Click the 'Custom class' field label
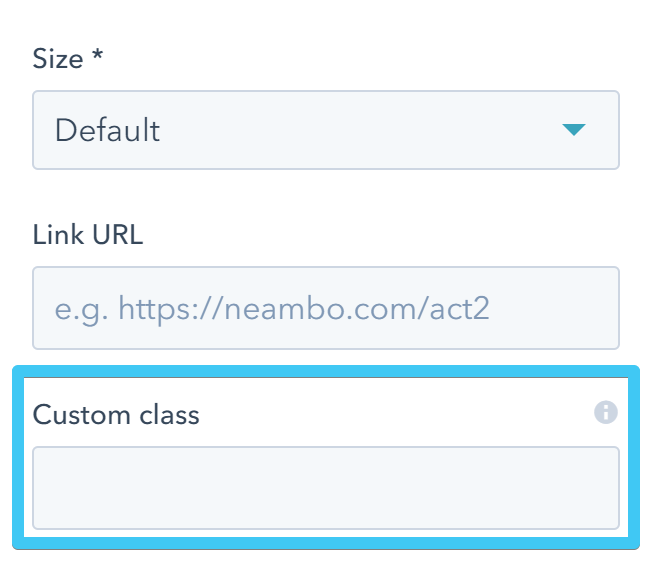 click(116, 414)
